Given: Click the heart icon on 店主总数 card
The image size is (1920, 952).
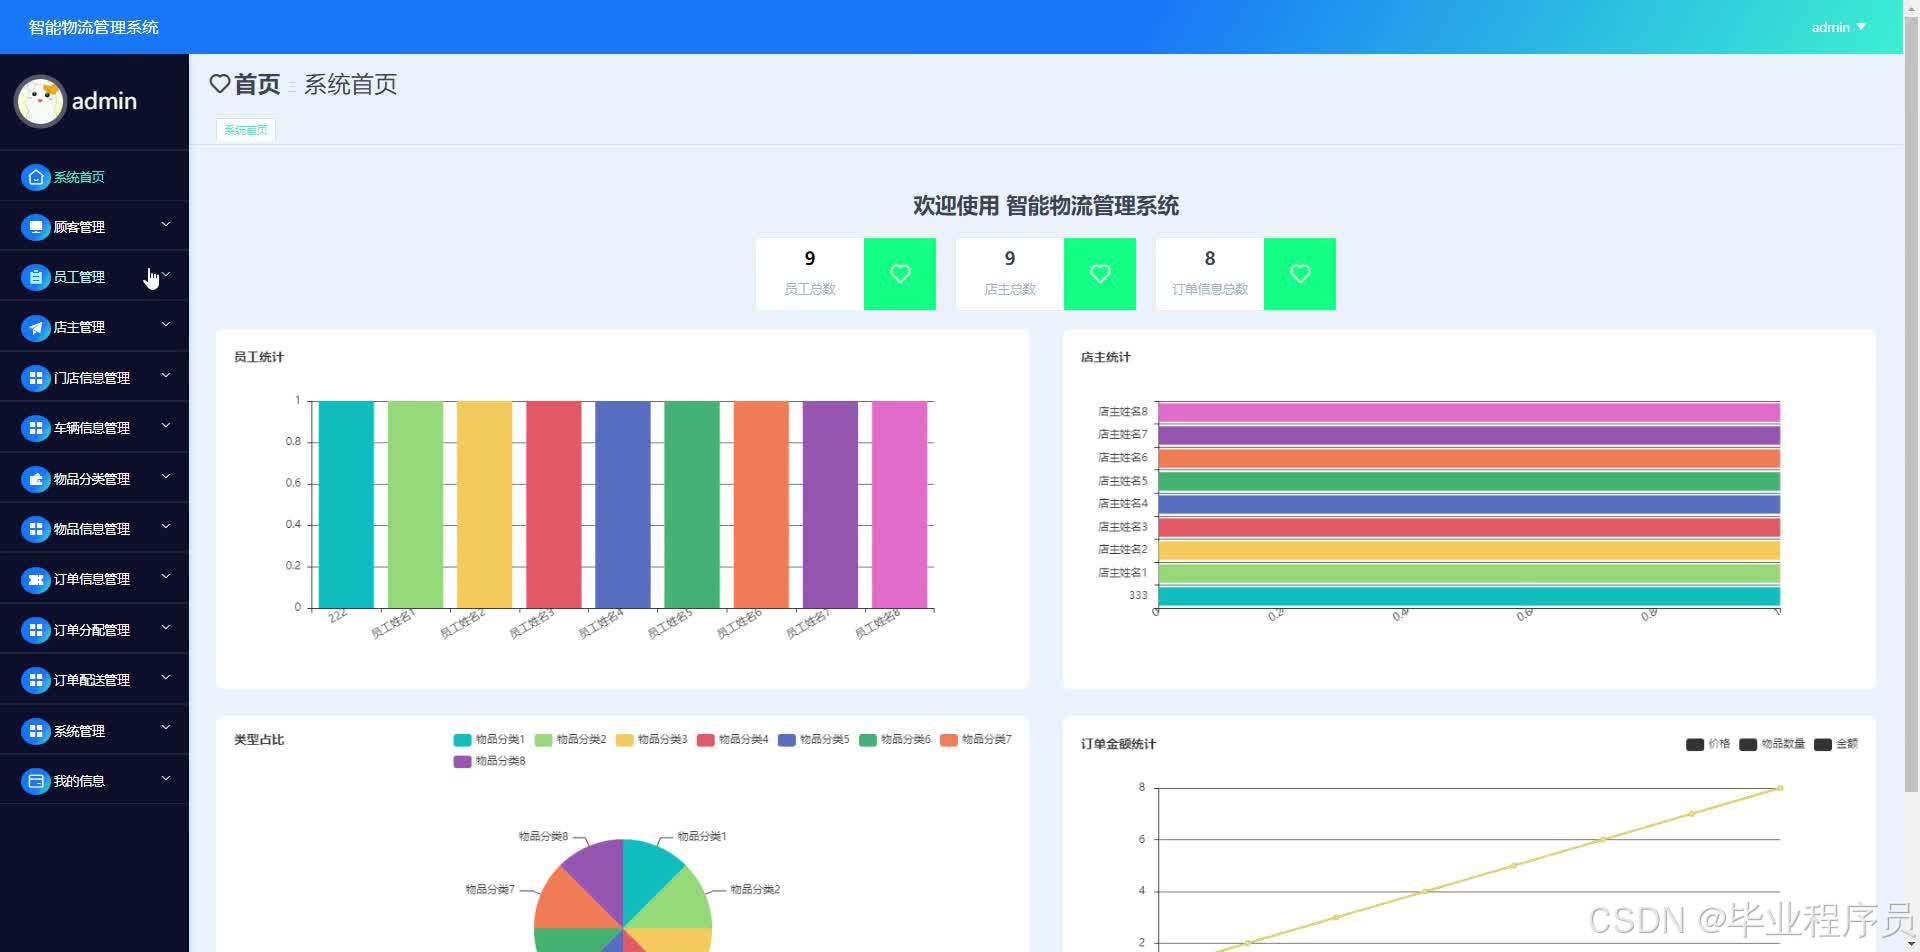Looking at the screenshot, I should point(1100,274).
